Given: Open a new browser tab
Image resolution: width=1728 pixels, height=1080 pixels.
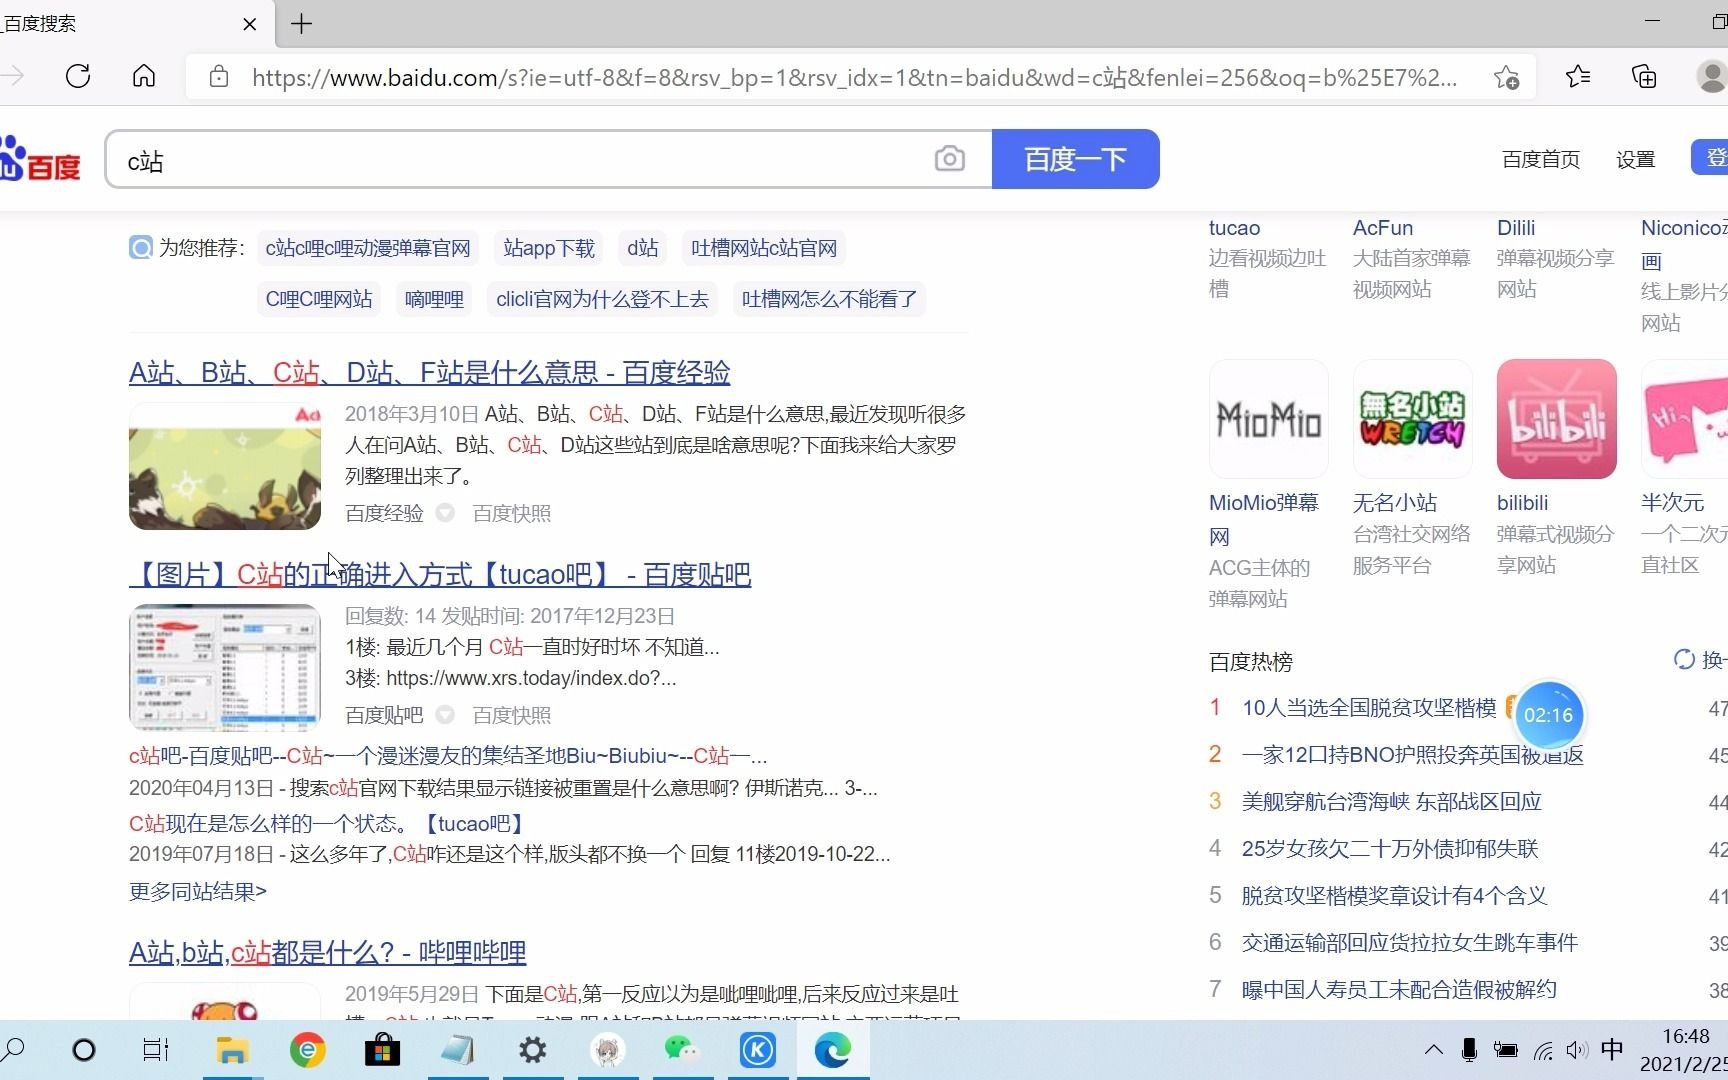Looking at the screenshot, I should pos(301,24).
